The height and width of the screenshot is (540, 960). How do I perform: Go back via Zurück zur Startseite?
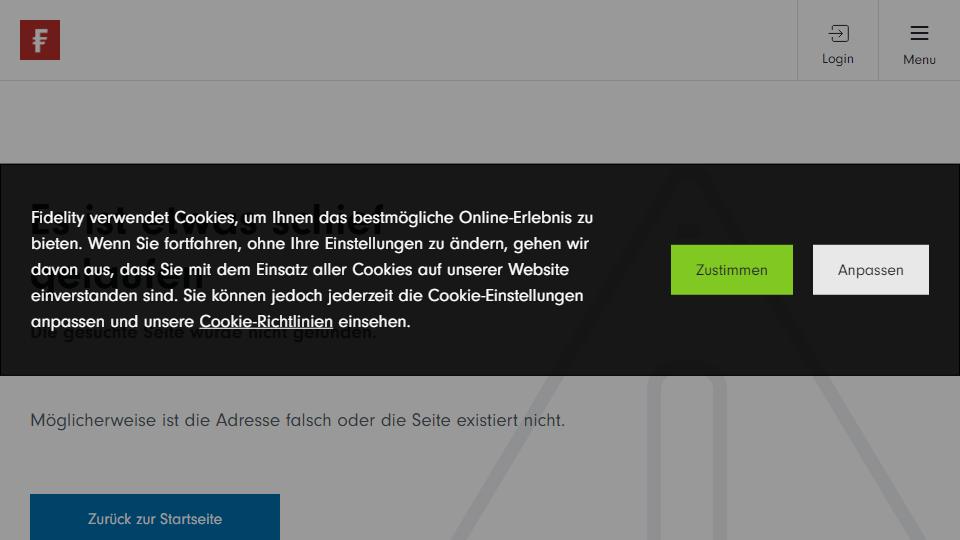(155, 518)
